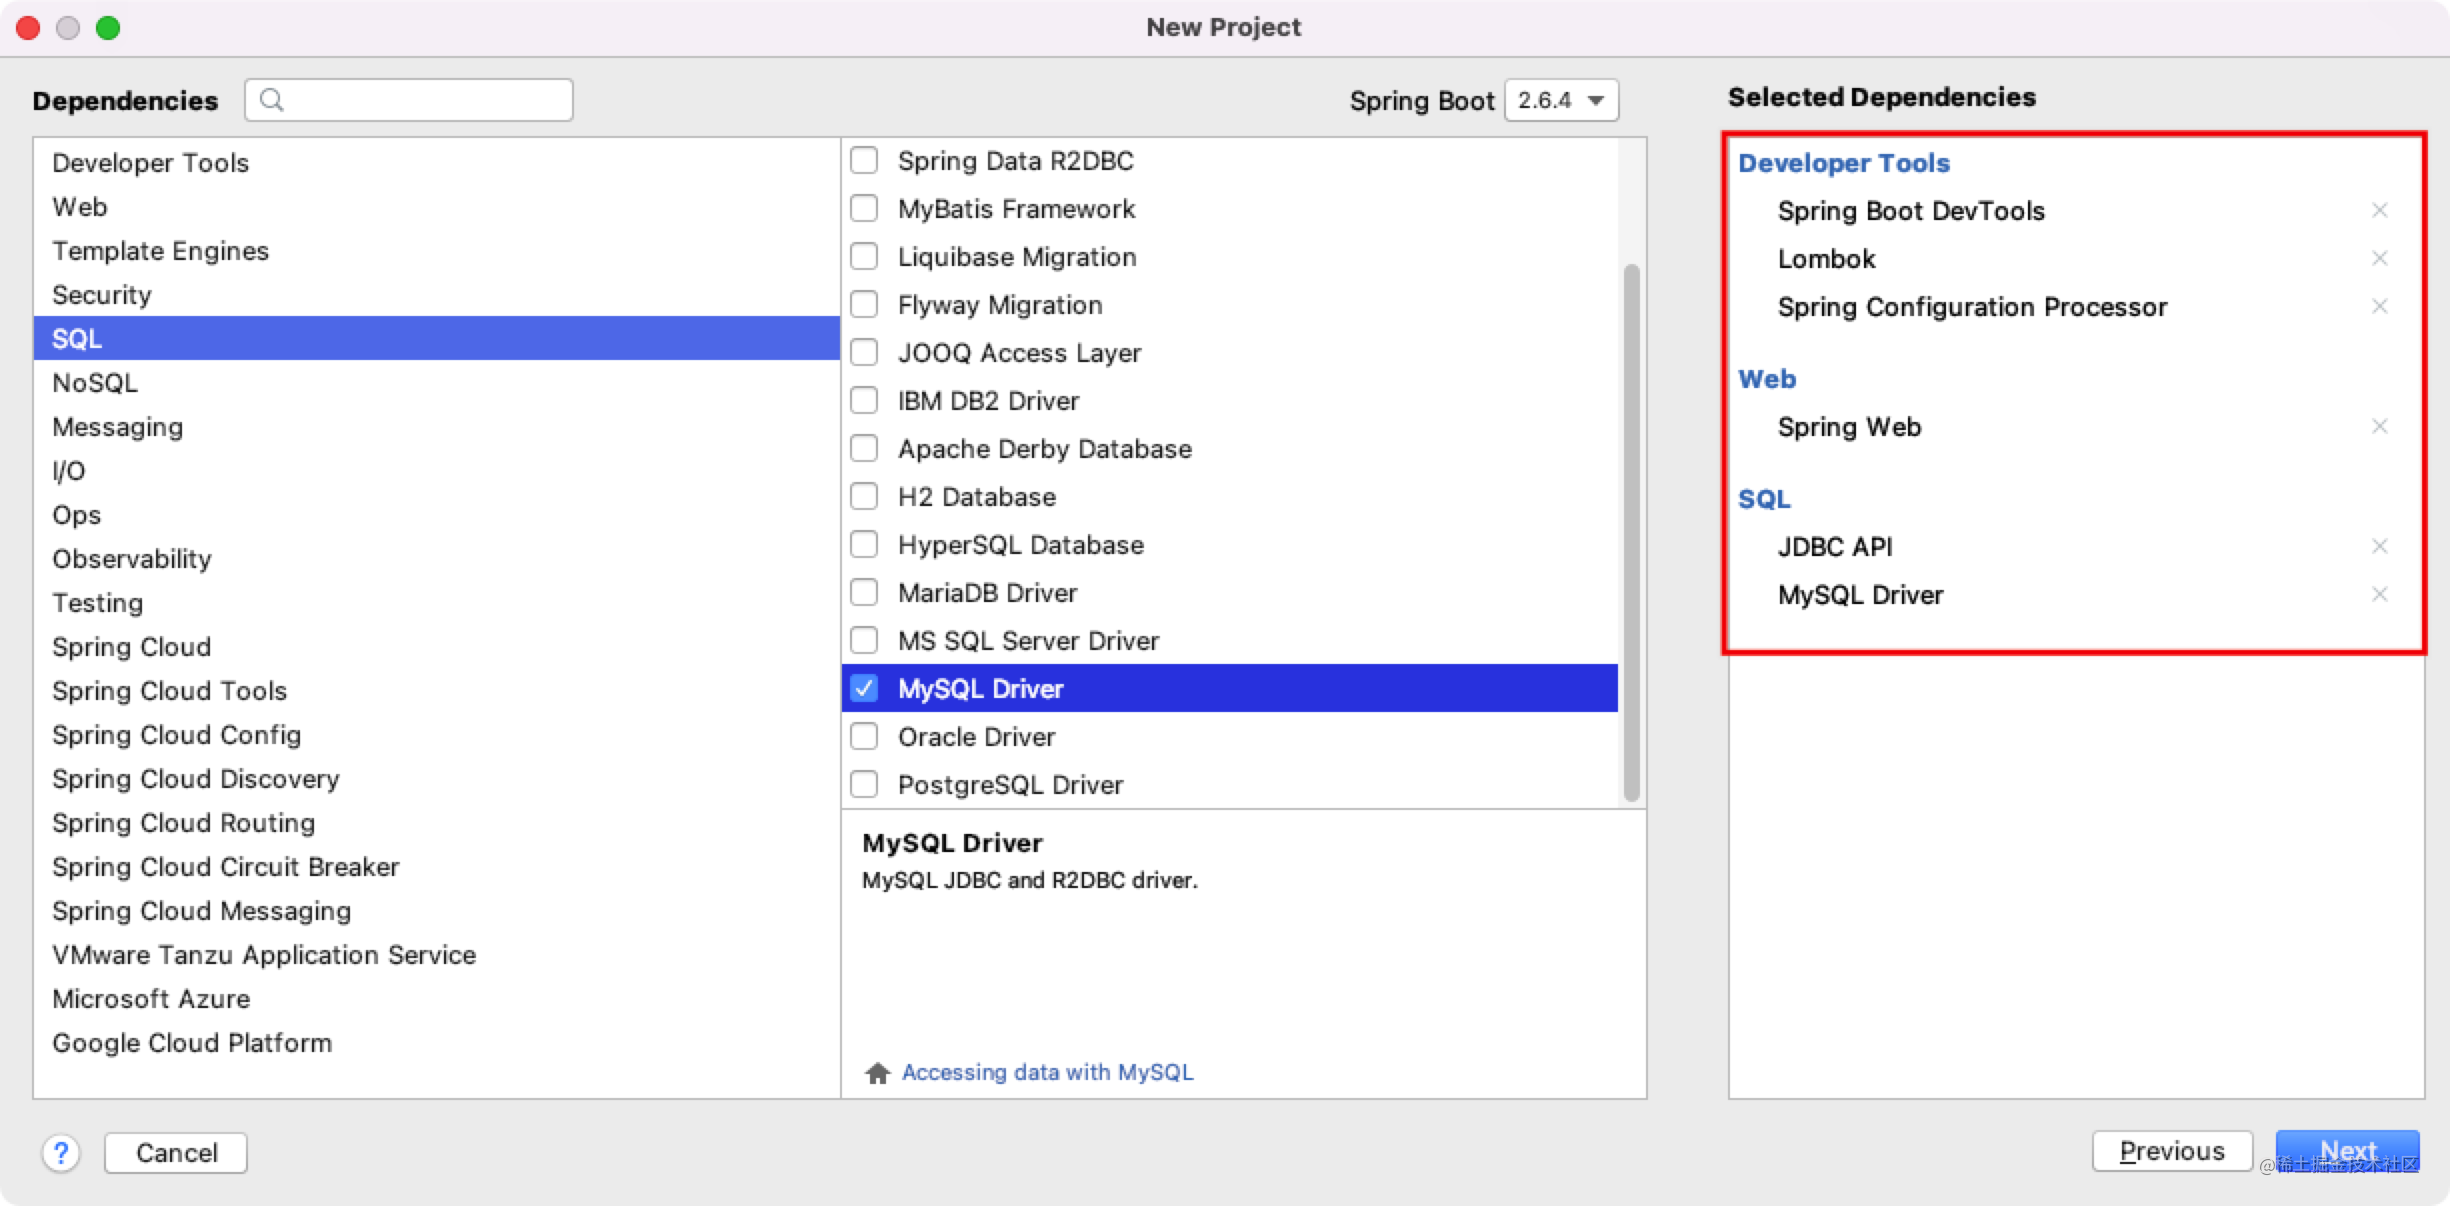Click the Previous button

pyautogui.click(x=2172, y=1150)
